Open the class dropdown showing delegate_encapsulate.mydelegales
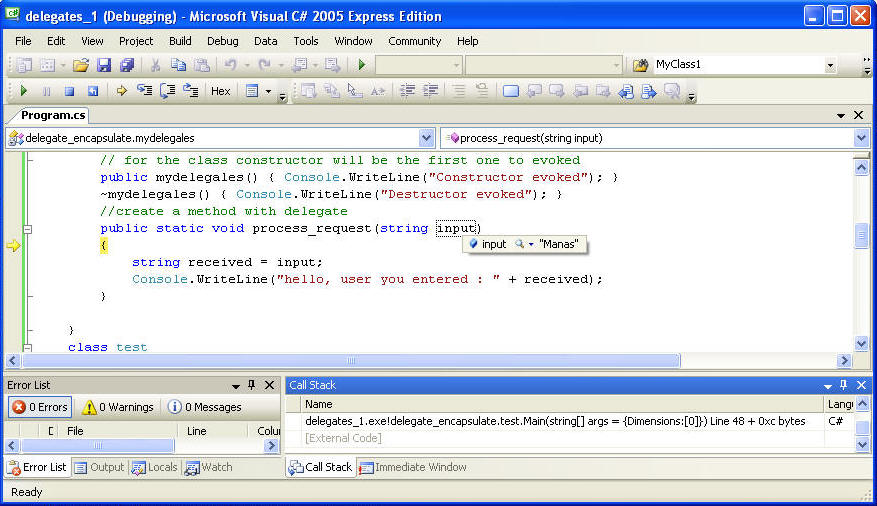The image size is (877, 506). point(426,138)
